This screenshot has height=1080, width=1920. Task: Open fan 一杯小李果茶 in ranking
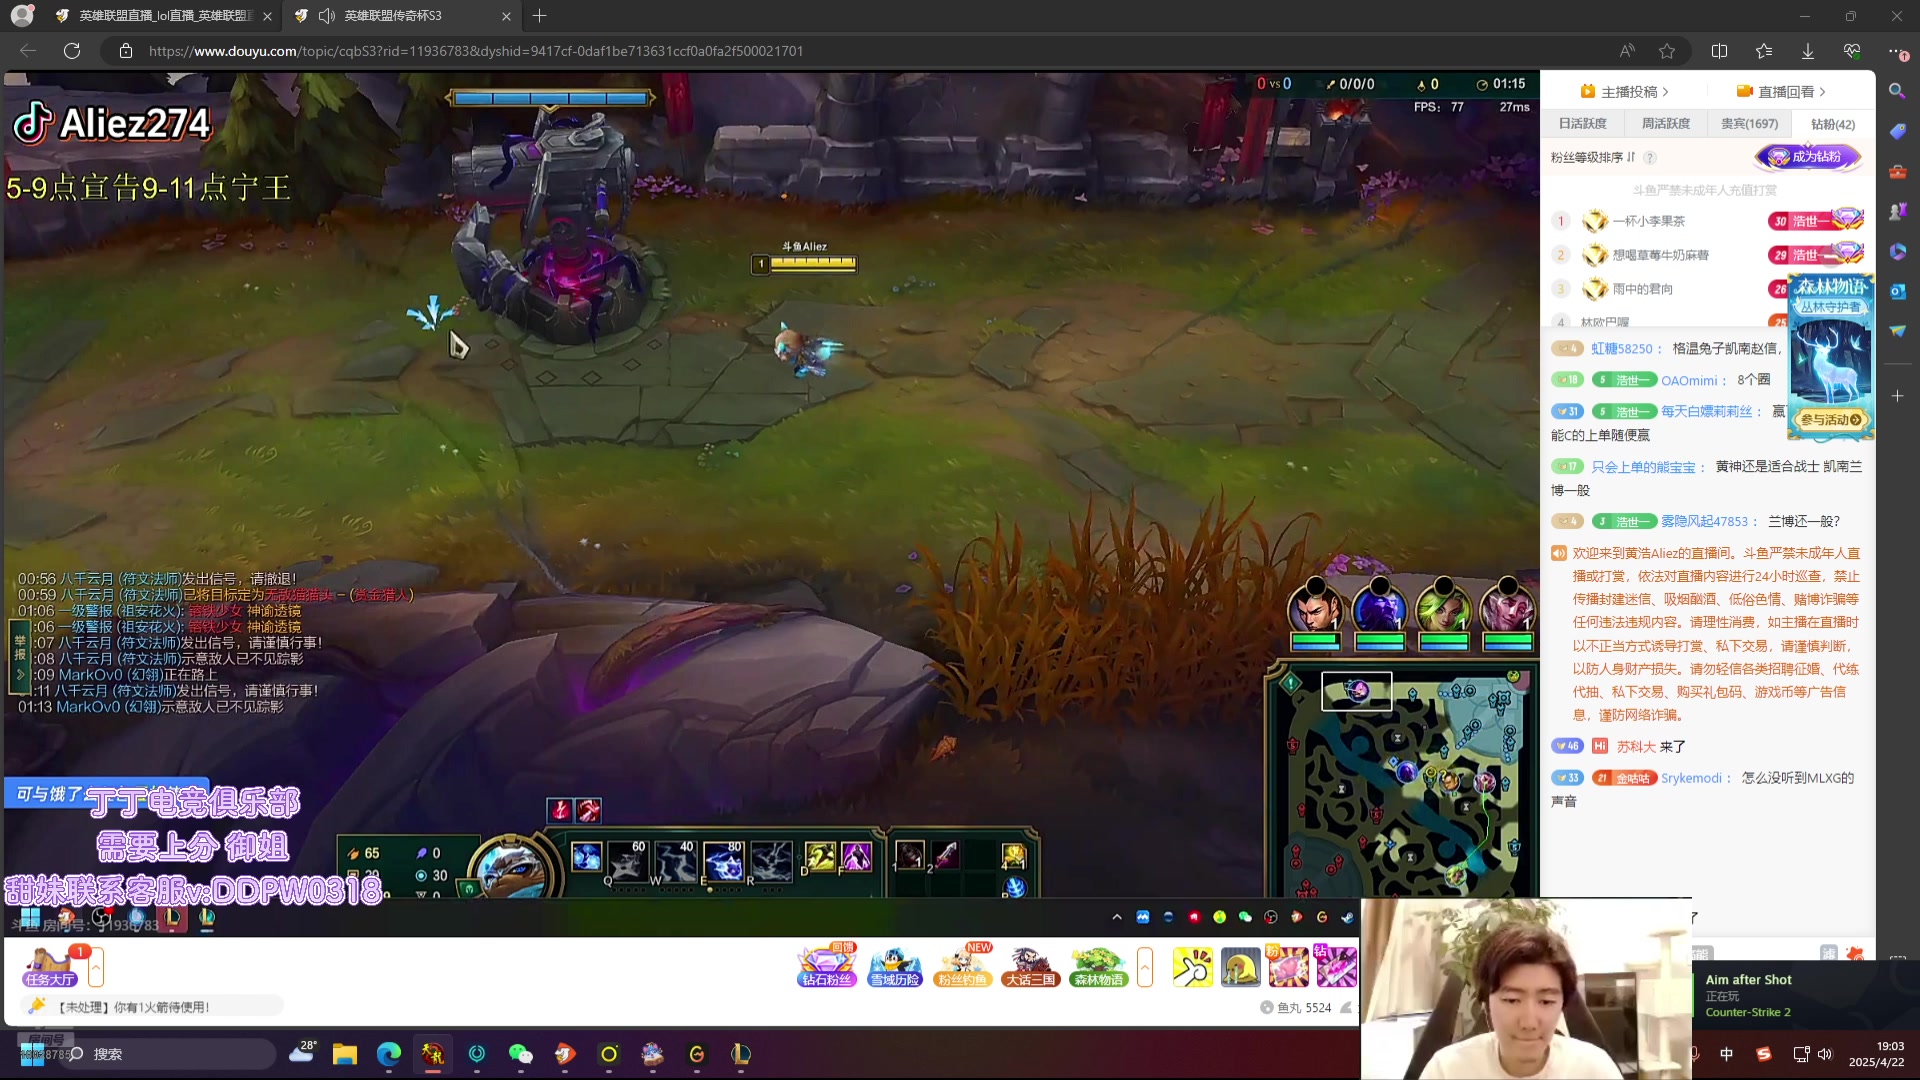(x=1648, y=221)
